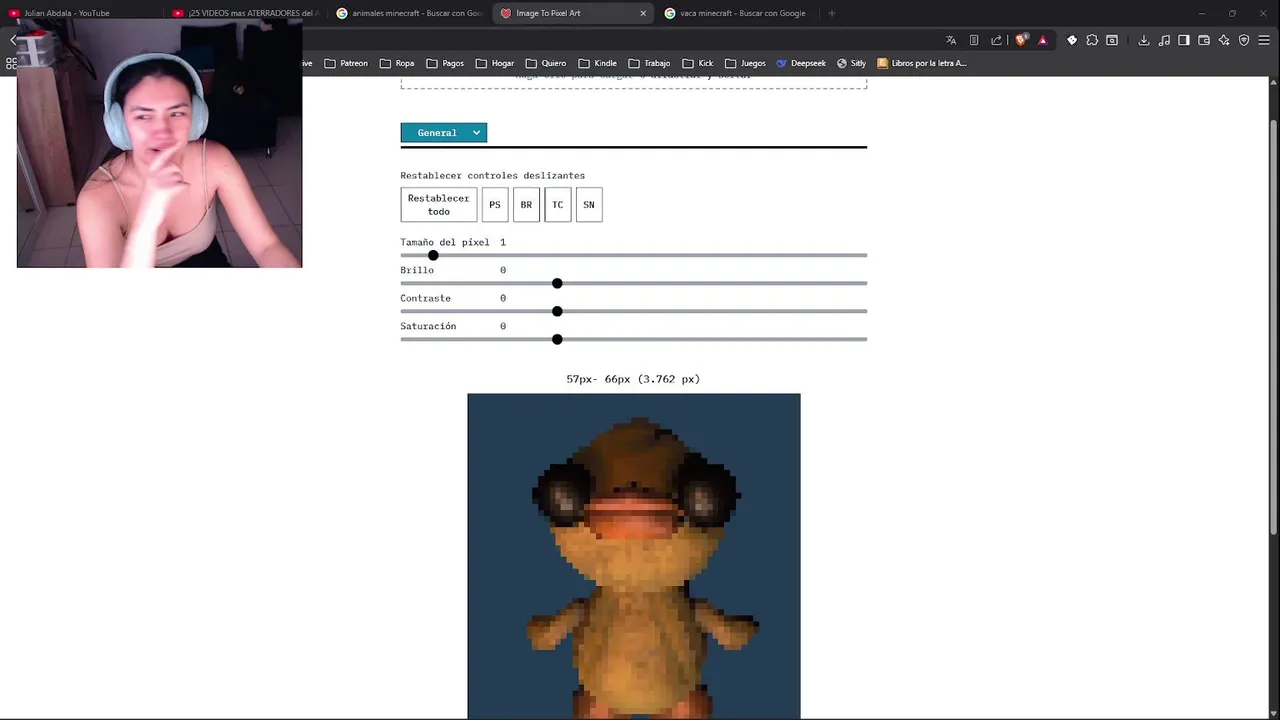Open reader mode icon in address bar
The image size is (1280, 720).
pyautogui.click(x=974, y=40)
